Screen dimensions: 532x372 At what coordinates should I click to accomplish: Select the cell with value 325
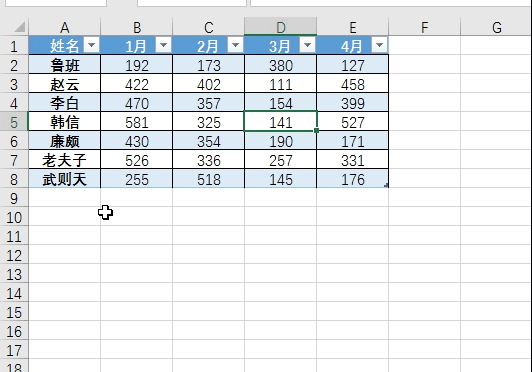pos(208,122)
